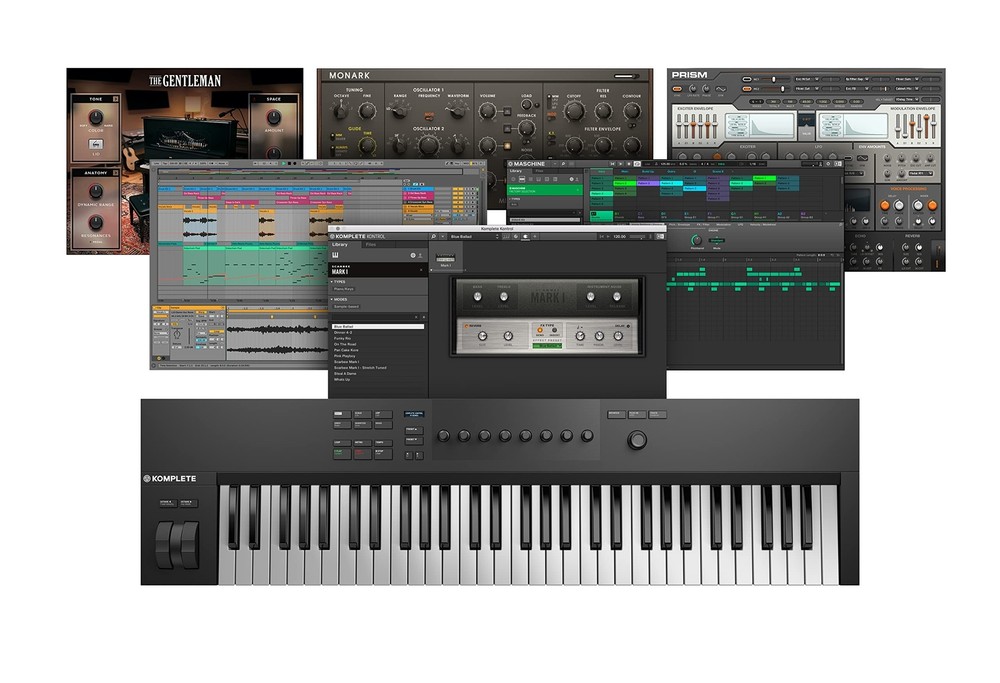Toggle the DELAY section on the Mark I
1000x683 pixels.
[x=626, y=326]
